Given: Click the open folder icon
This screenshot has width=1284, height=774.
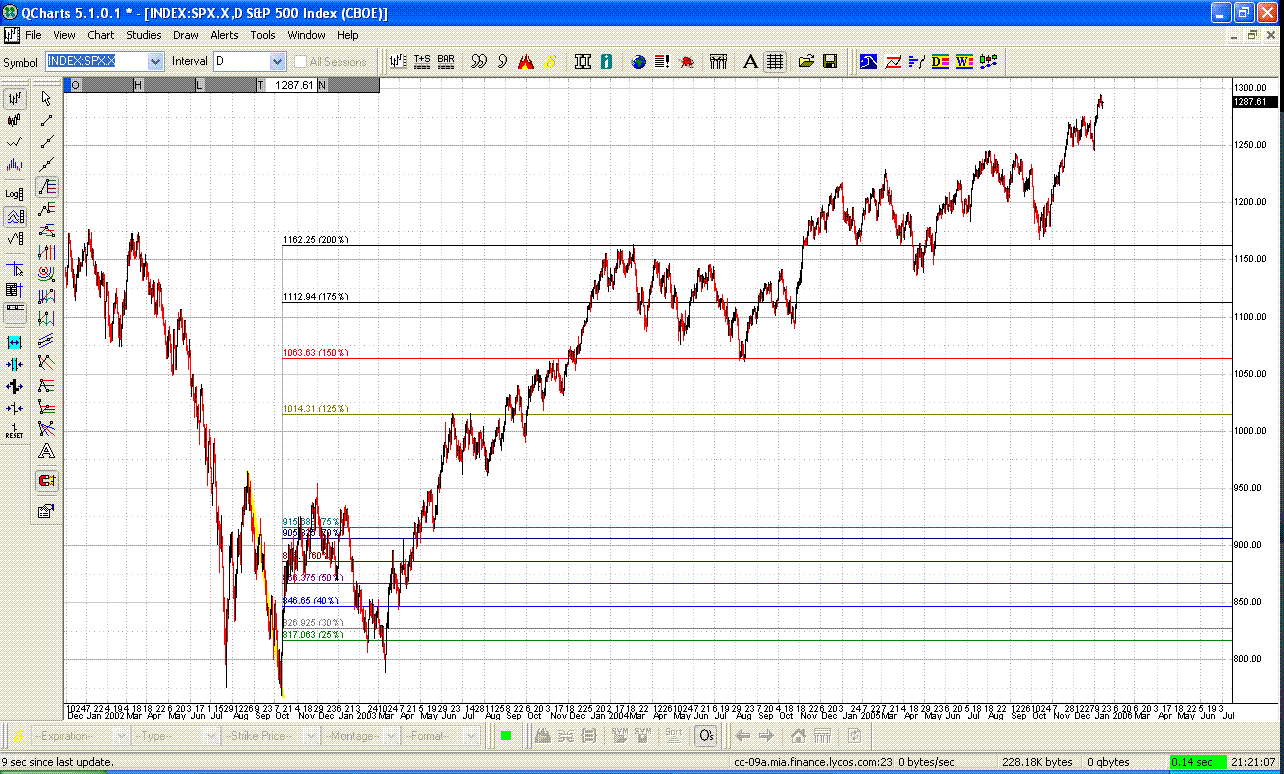Looking at the screenshot, I should [806, 61].
